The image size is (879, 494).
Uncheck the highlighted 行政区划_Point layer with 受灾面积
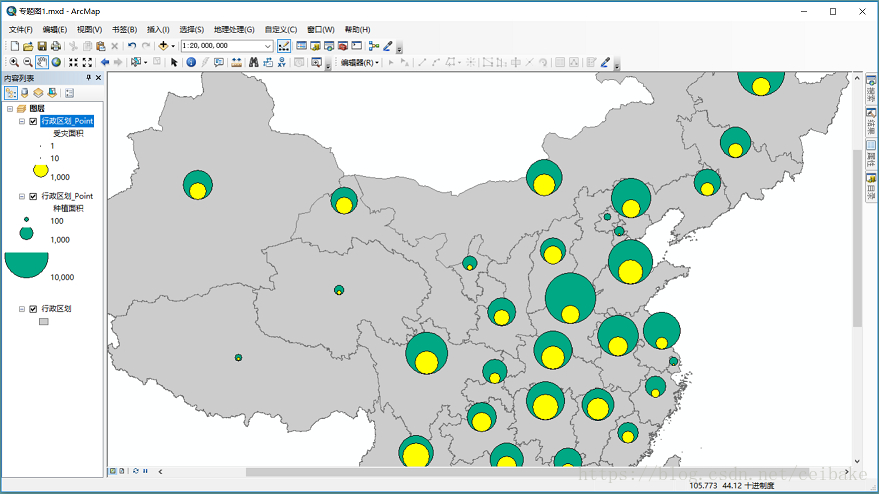pyautogui.click(x=33, y=121)
